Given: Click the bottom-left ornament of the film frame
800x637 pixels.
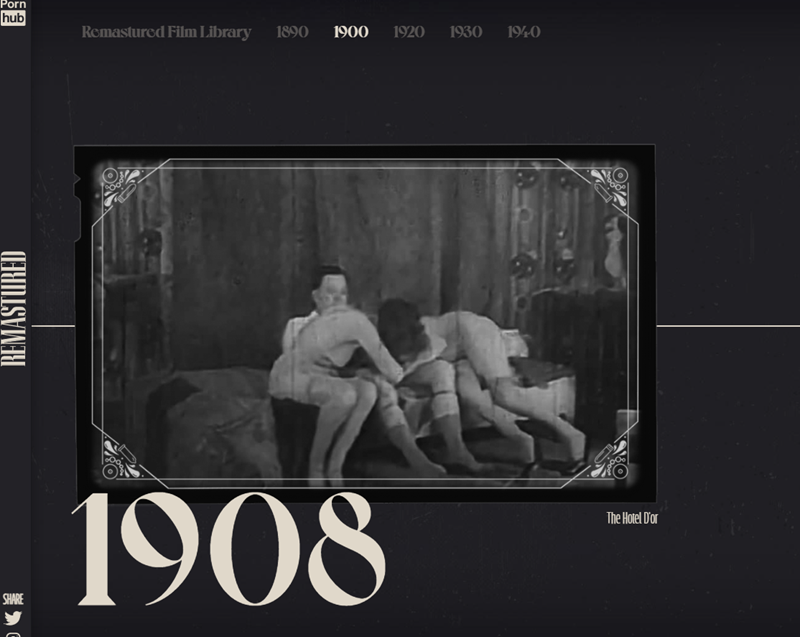Looking at the screenshot, I should (x=120, y=459).
